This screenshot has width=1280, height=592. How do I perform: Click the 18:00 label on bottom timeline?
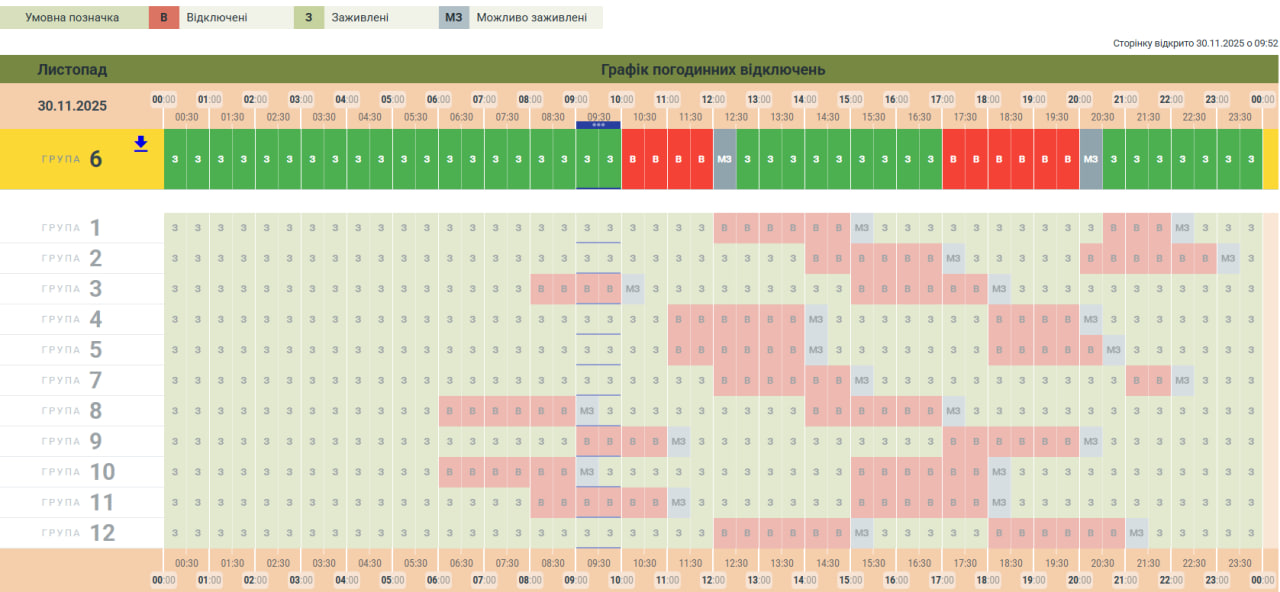click(988, 580)
